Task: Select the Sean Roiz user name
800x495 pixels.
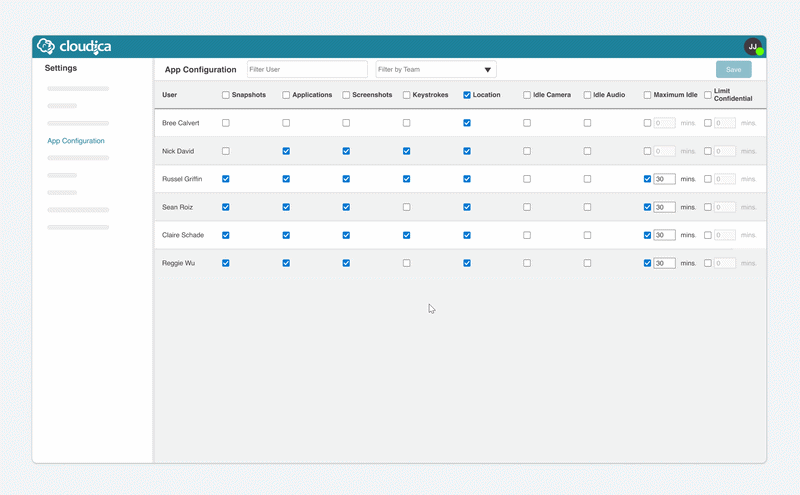Action: pyautogui.click(x=178, y=207)
